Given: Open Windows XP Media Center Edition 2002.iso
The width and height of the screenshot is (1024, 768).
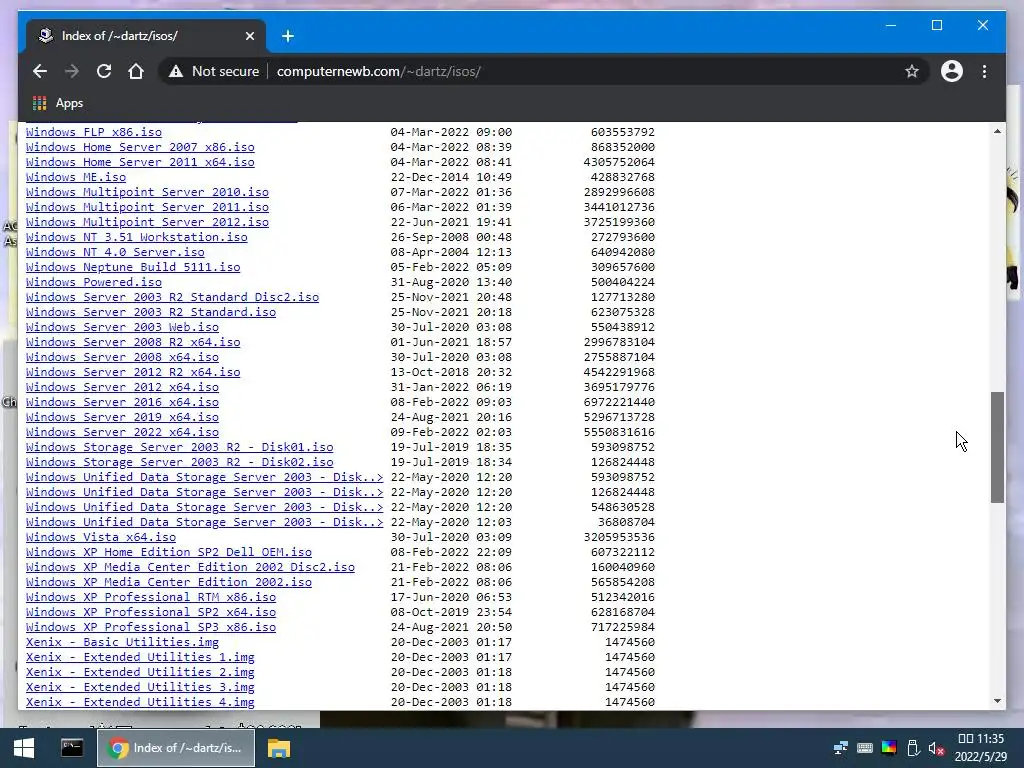Looking at the screenshot, I should coord(168,583).
